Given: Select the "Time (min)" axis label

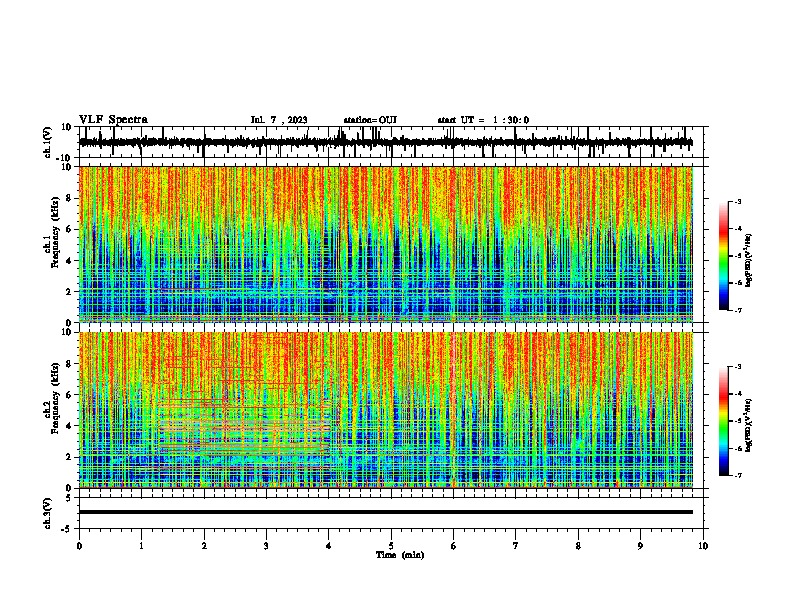Looking at the screenshot, I should (x=400, y=555).
